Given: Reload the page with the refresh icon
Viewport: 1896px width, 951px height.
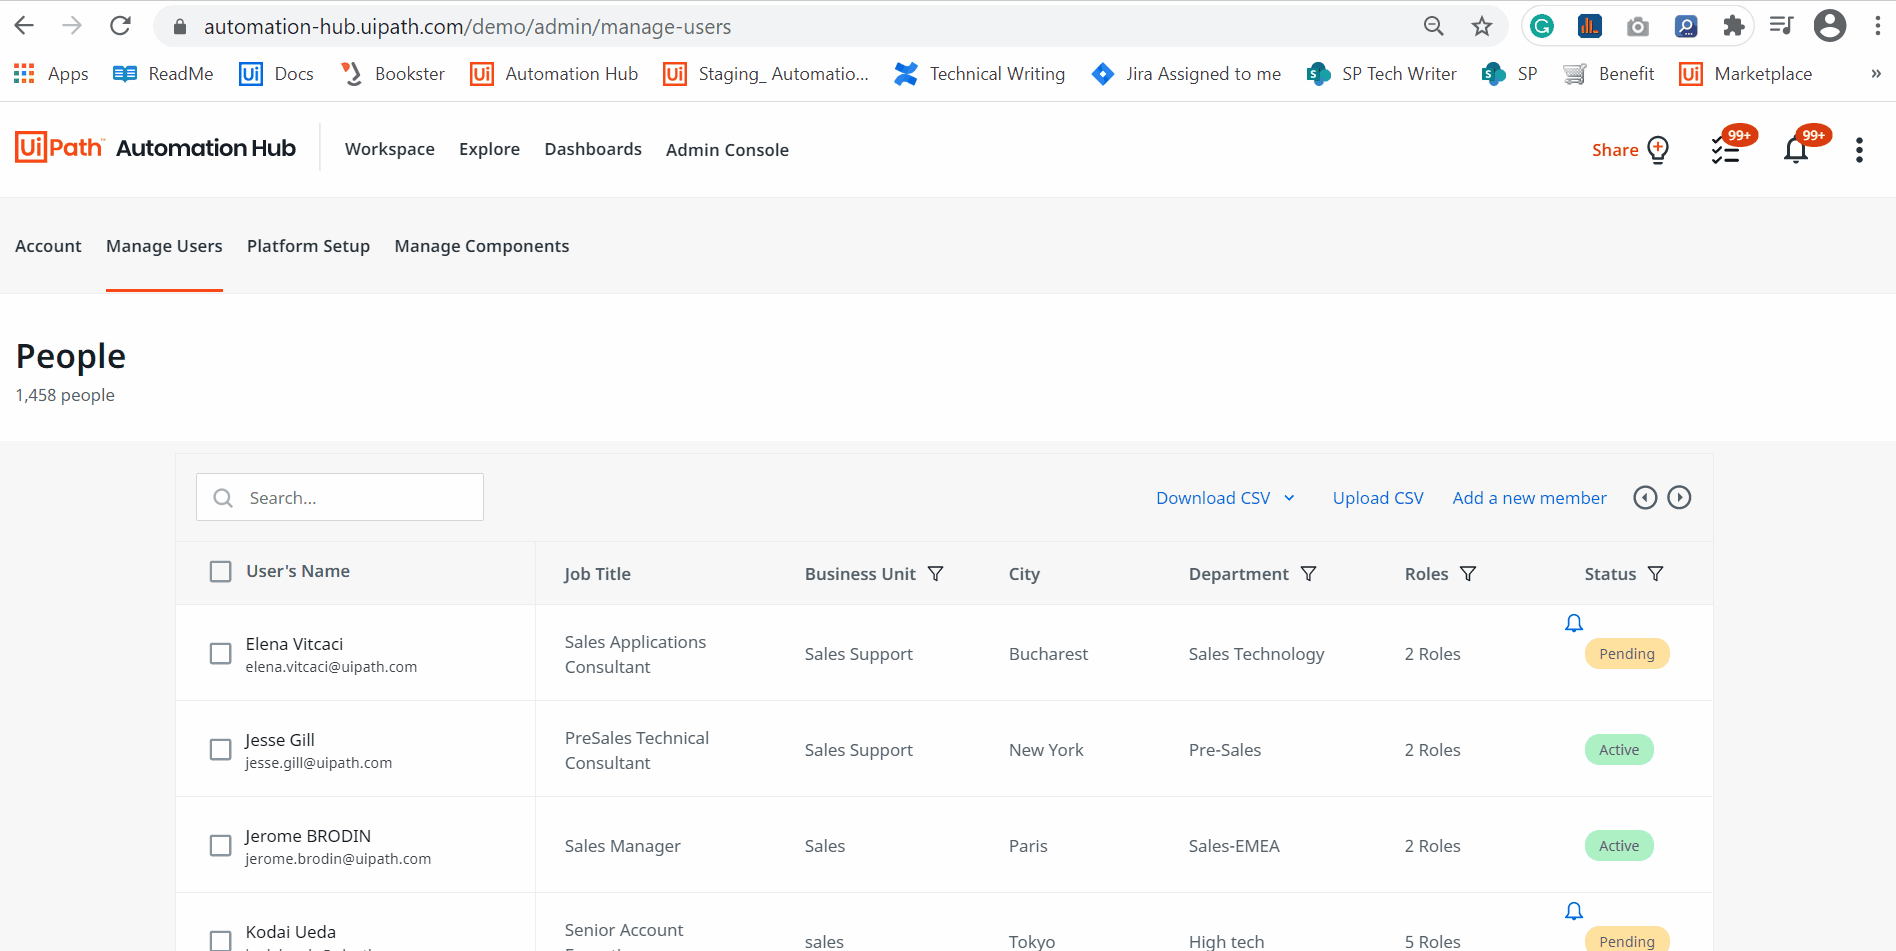Looking at the screenshot, I should tap(120, 26).
